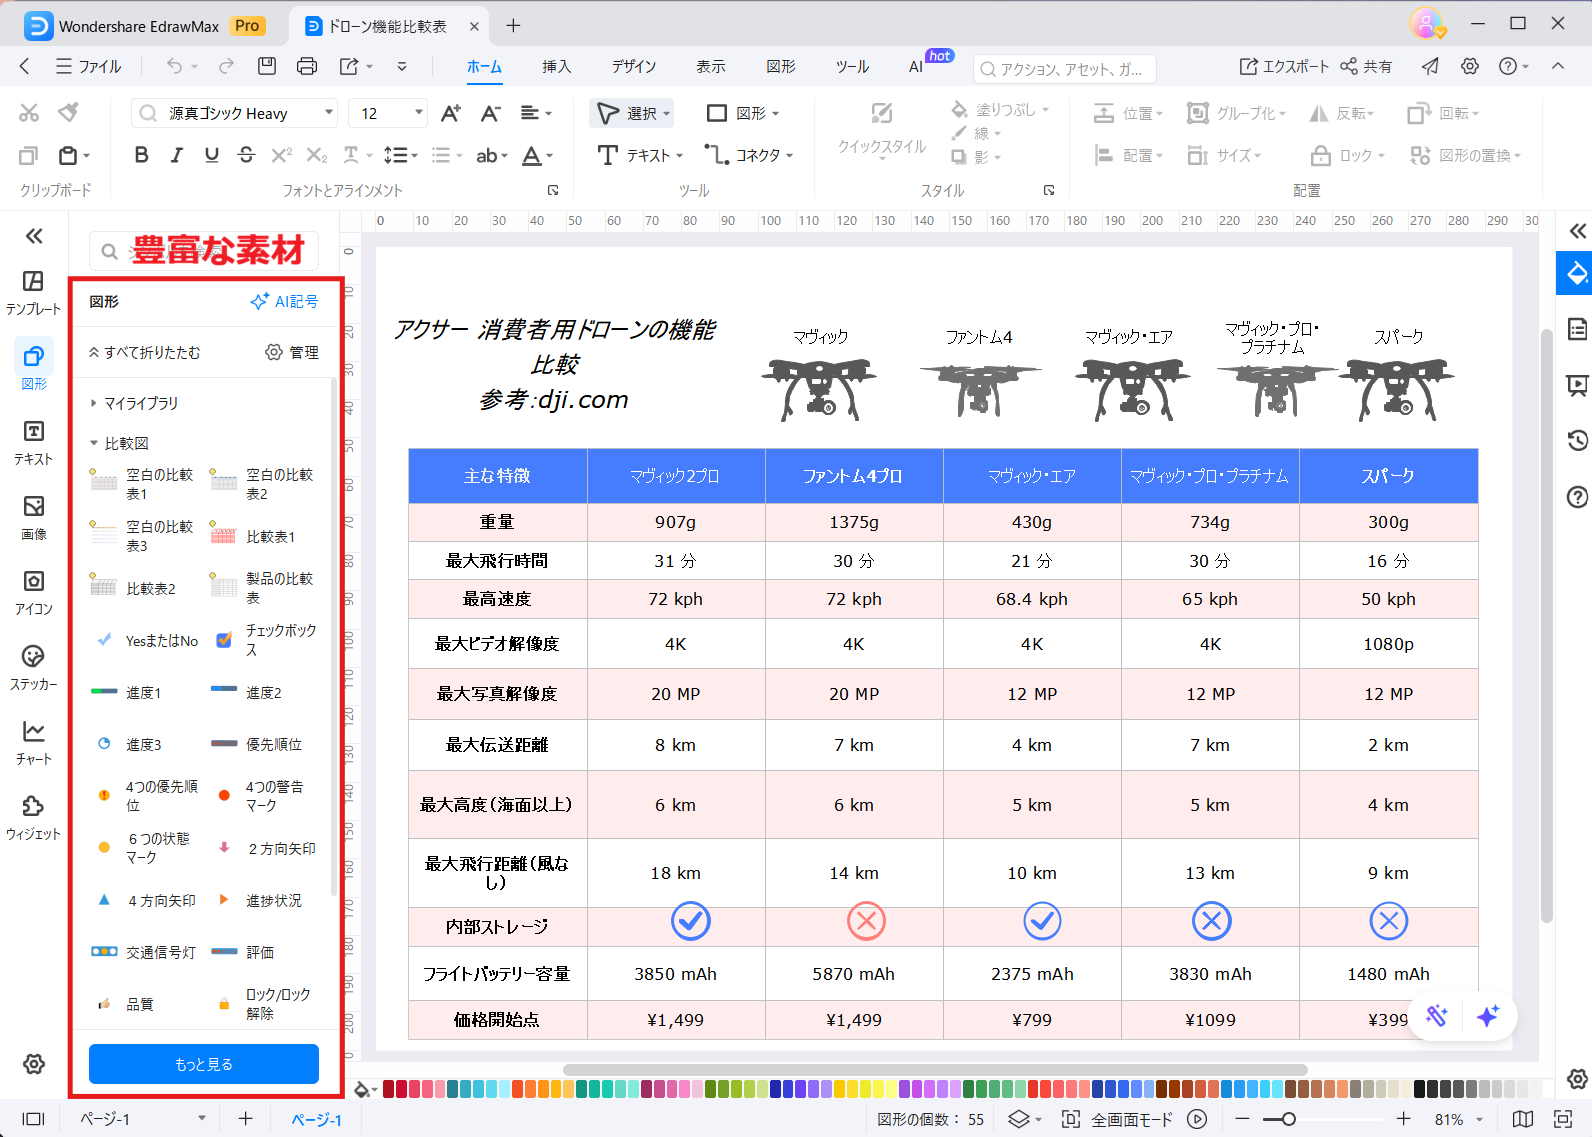Toggle Subscript formatting
Image resolution: width=1592 pixels, height=1137 pixels.
tap(317, 155)
